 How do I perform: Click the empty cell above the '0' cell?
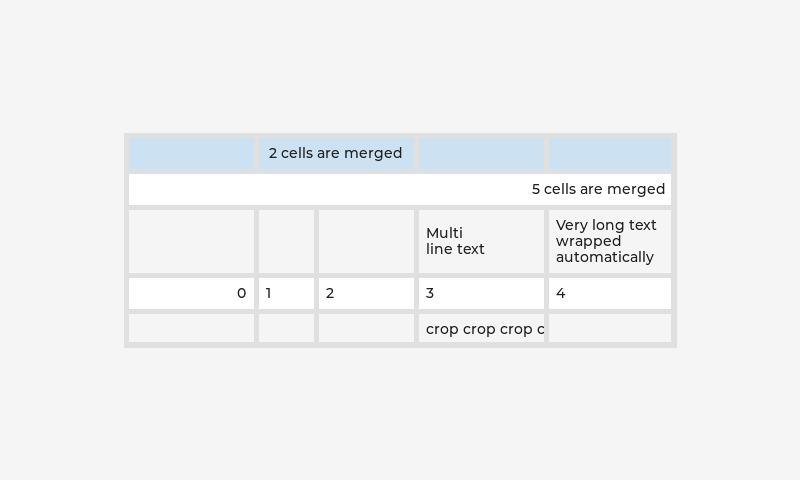coord(191,241)
